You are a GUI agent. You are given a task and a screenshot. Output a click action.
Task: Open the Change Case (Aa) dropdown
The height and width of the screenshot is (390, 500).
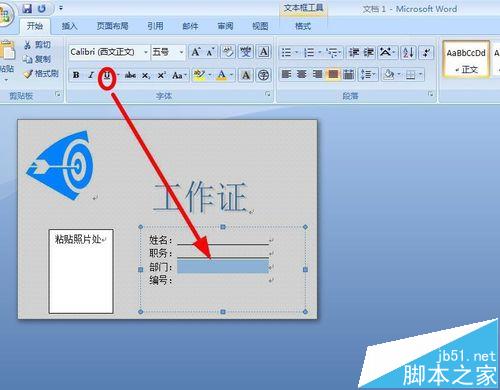click(x=180, y=75)
